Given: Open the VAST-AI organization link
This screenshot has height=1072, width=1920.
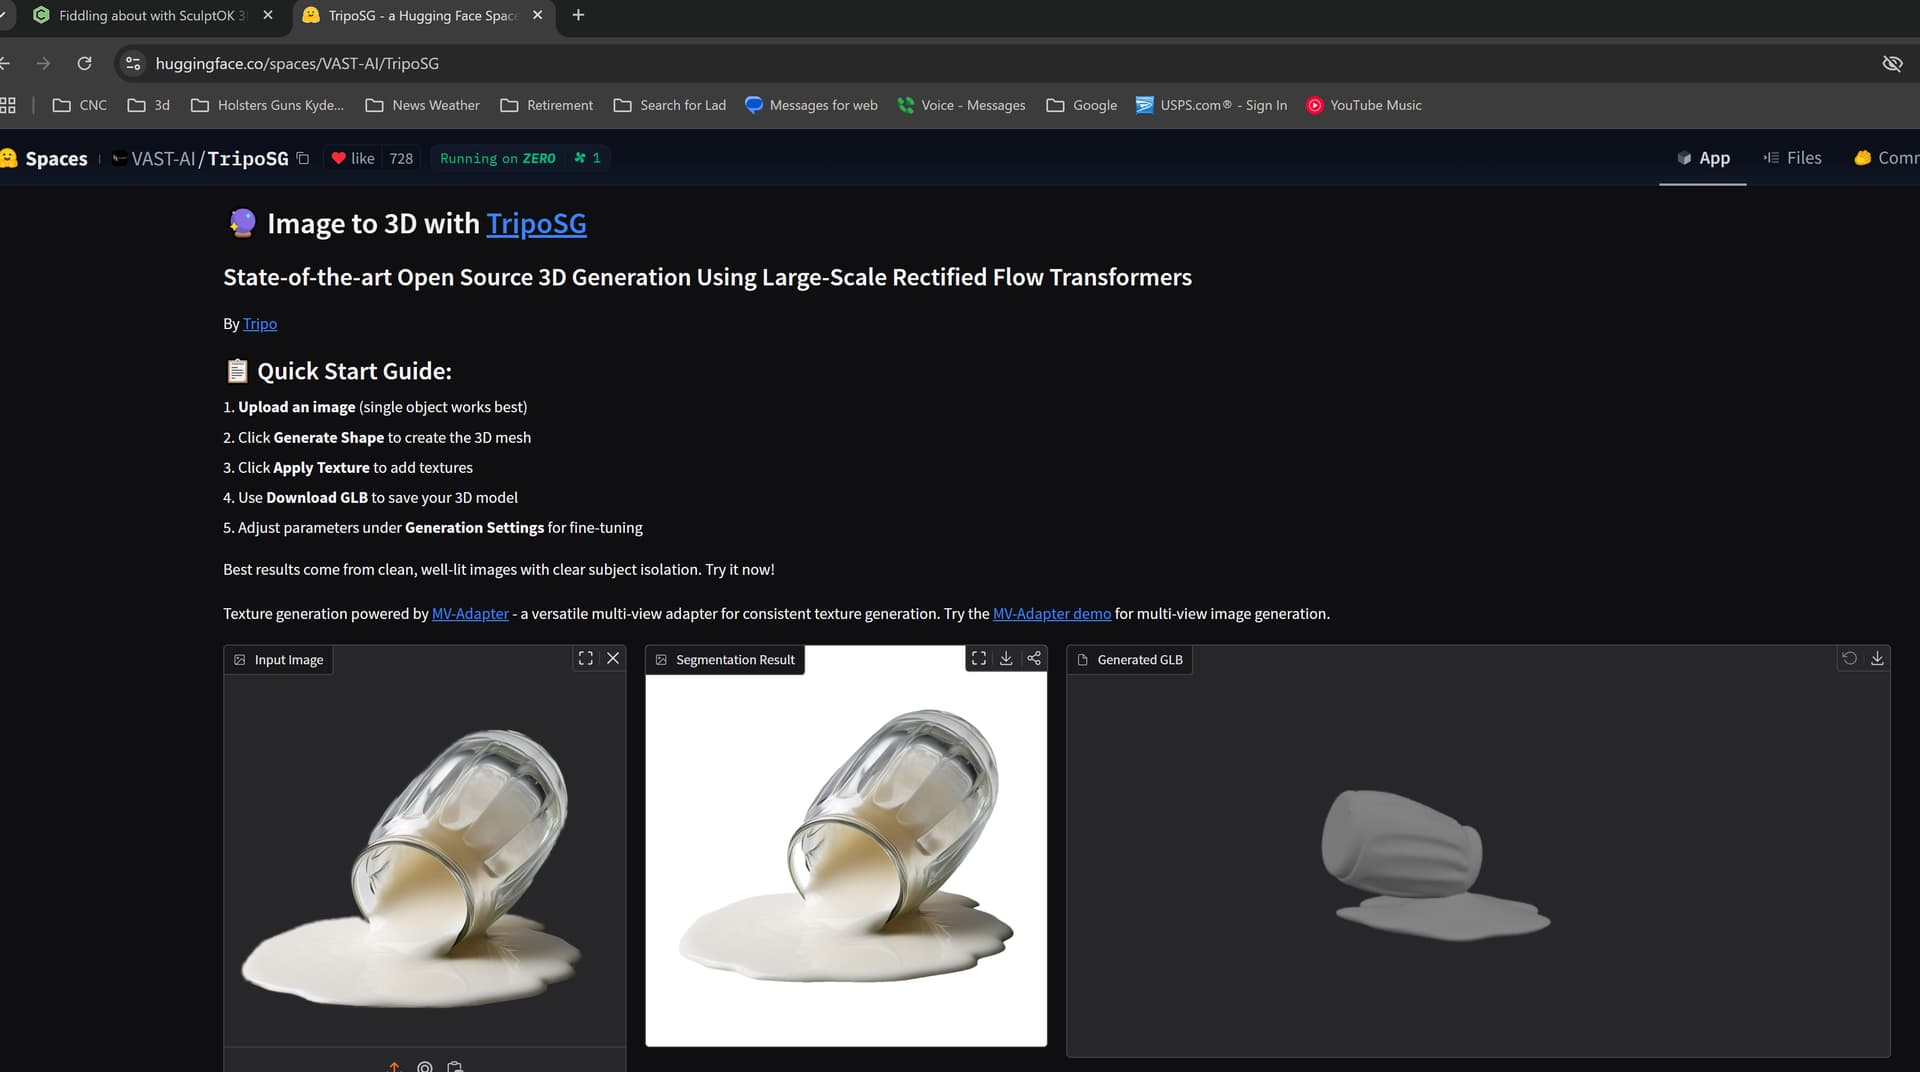Looking at the screenshot, I should 163,158.
